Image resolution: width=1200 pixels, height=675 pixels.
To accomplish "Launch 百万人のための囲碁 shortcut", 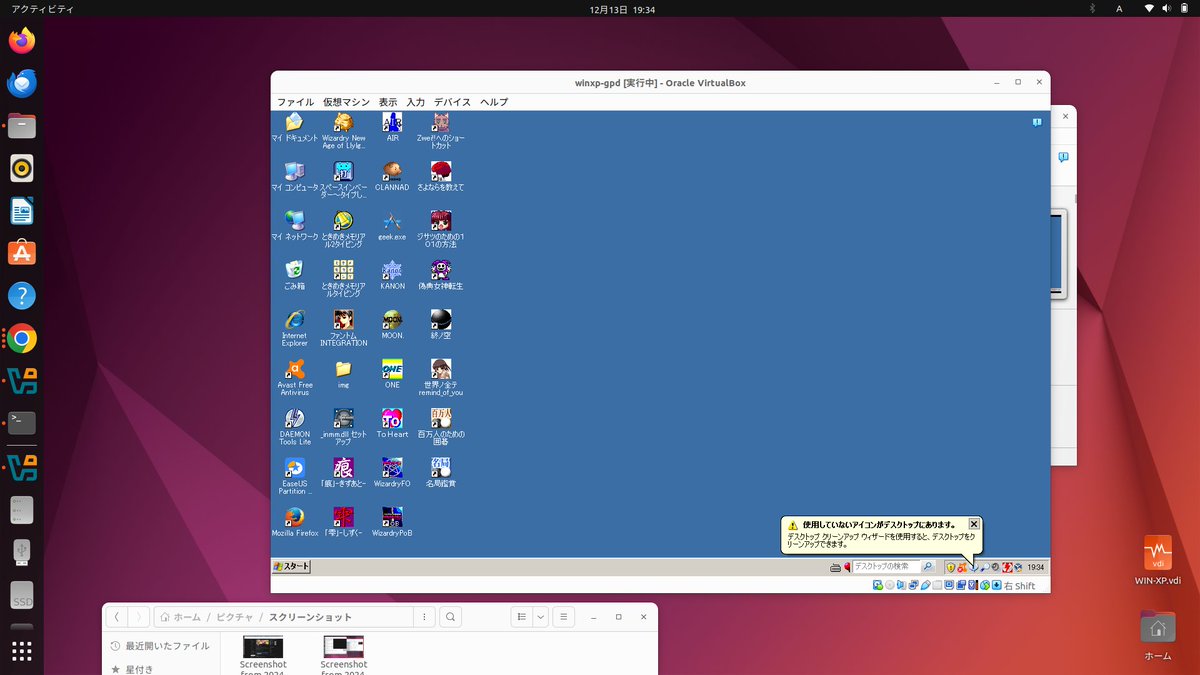I will 441,425.
